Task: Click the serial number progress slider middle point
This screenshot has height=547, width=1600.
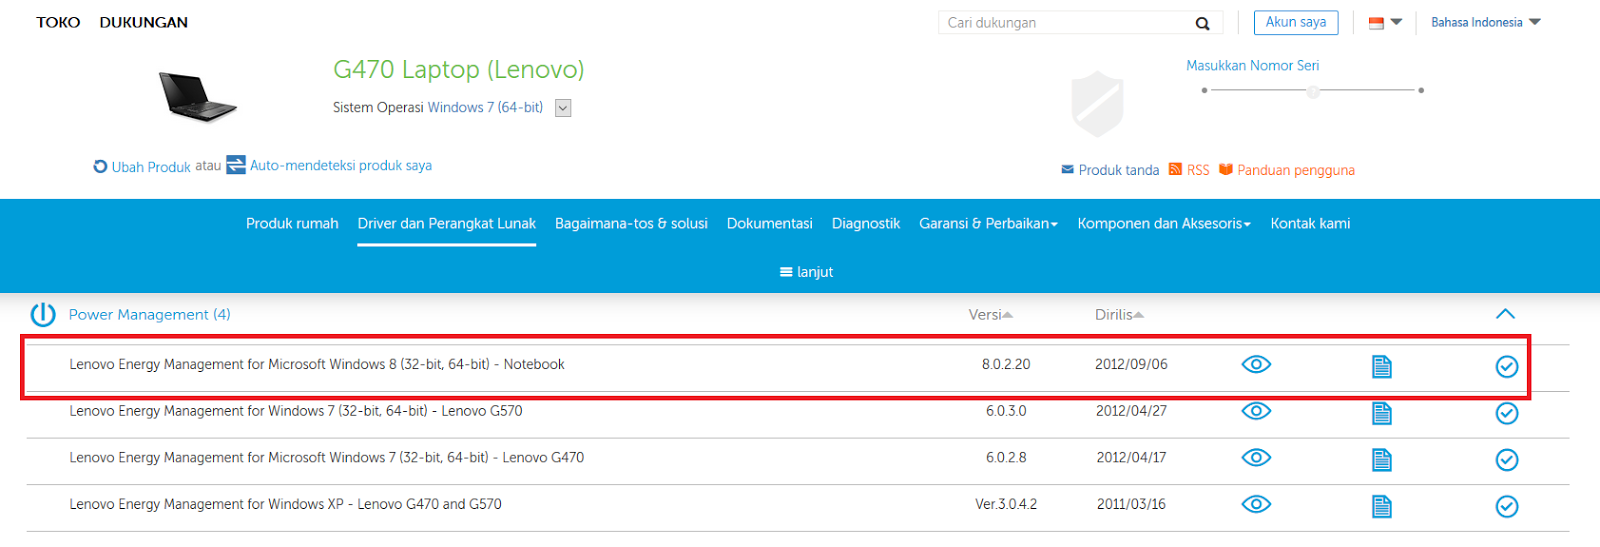Action: 1313,91
